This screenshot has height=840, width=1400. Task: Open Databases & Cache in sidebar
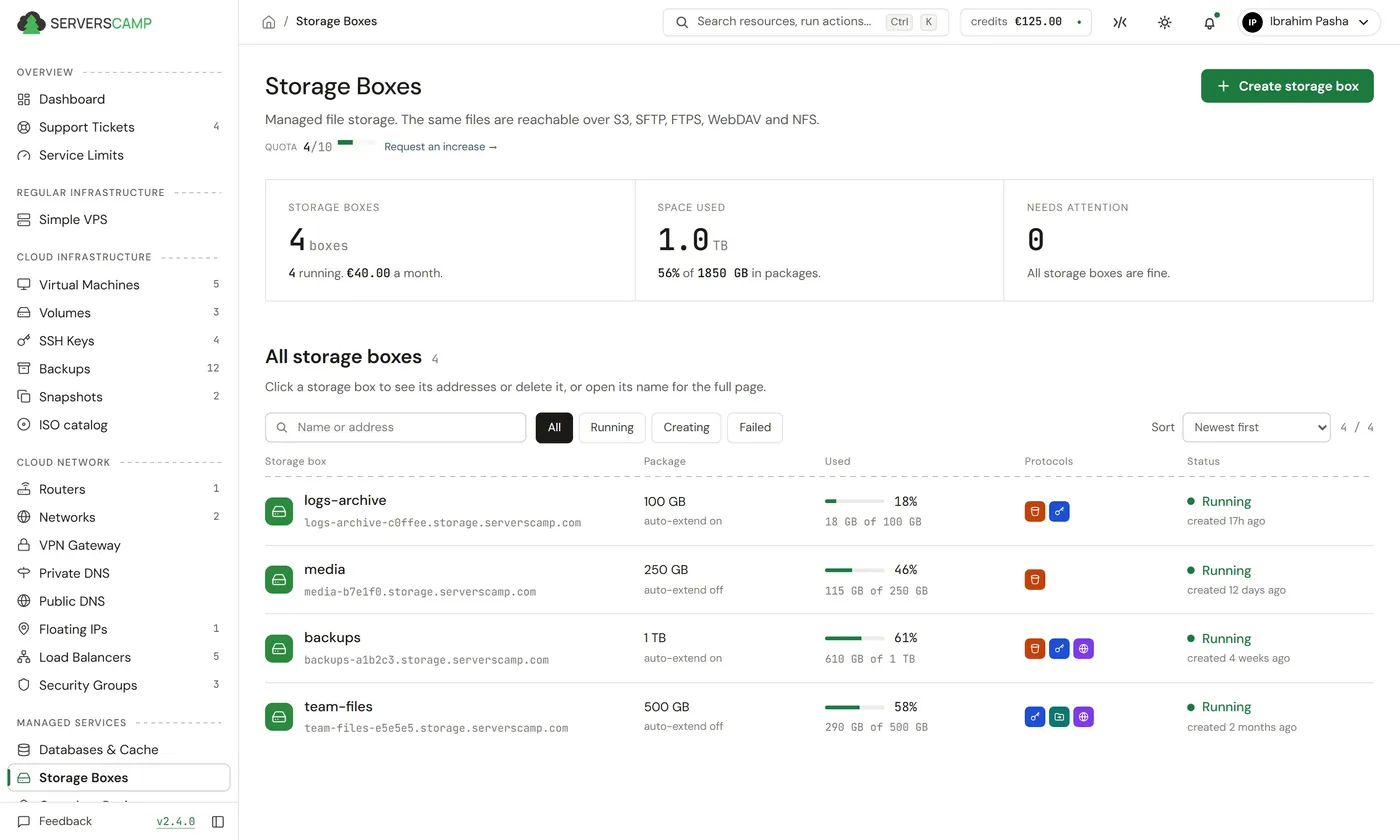point(119,750)
